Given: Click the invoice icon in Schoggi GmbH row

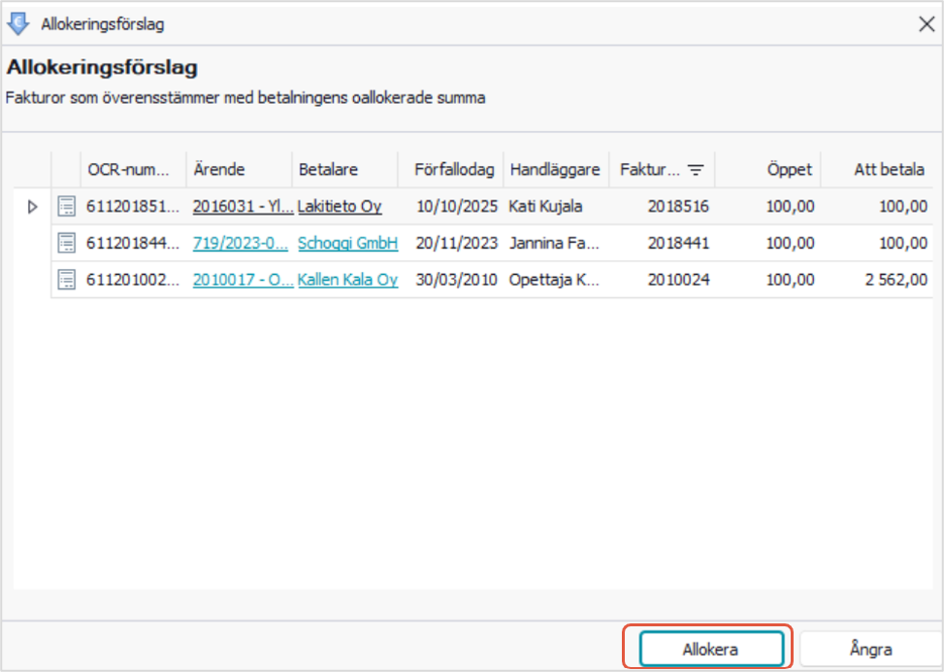Looking at the screenshot, I should (66, 243).
